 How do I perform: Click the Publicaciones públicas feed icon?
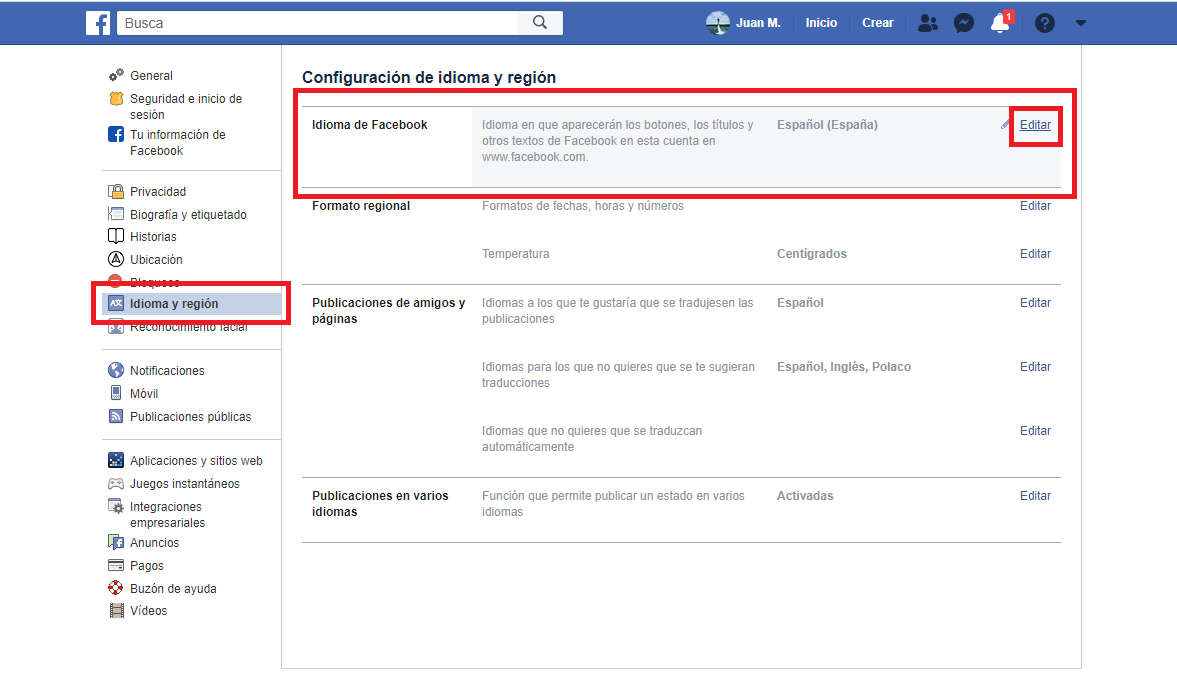[116, 416]
